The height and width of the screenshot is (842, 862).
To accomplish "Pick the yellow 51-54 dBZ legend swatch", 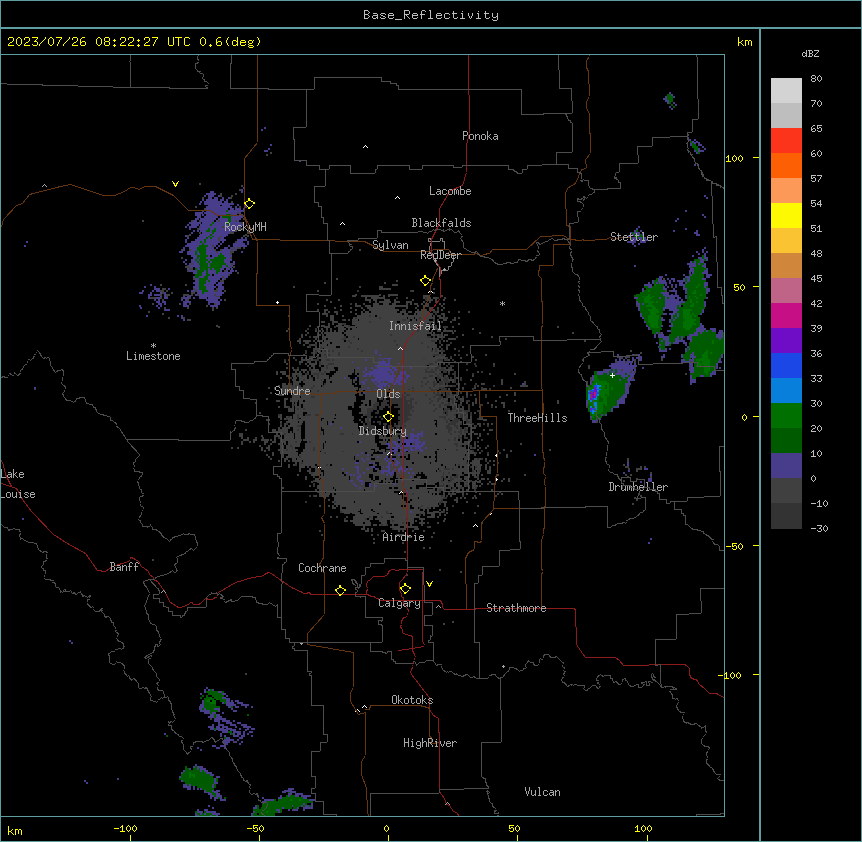I will click(x=786, y=215).
